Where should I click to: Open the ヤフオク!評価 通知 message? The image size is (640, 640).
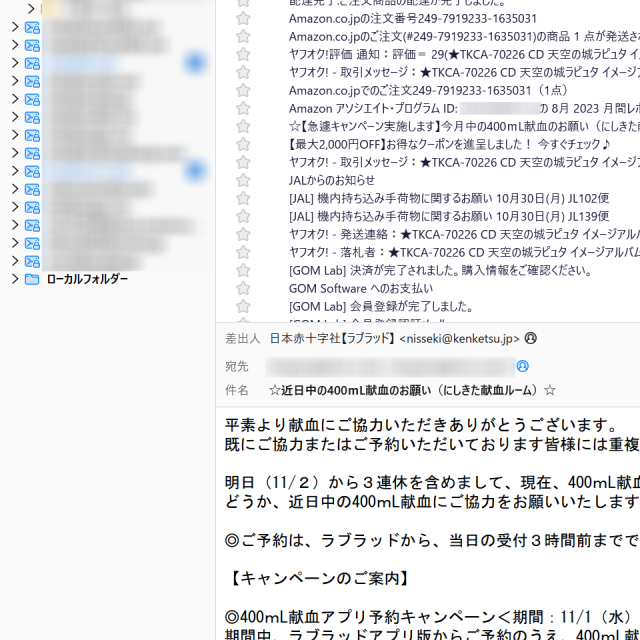point(464,55)
